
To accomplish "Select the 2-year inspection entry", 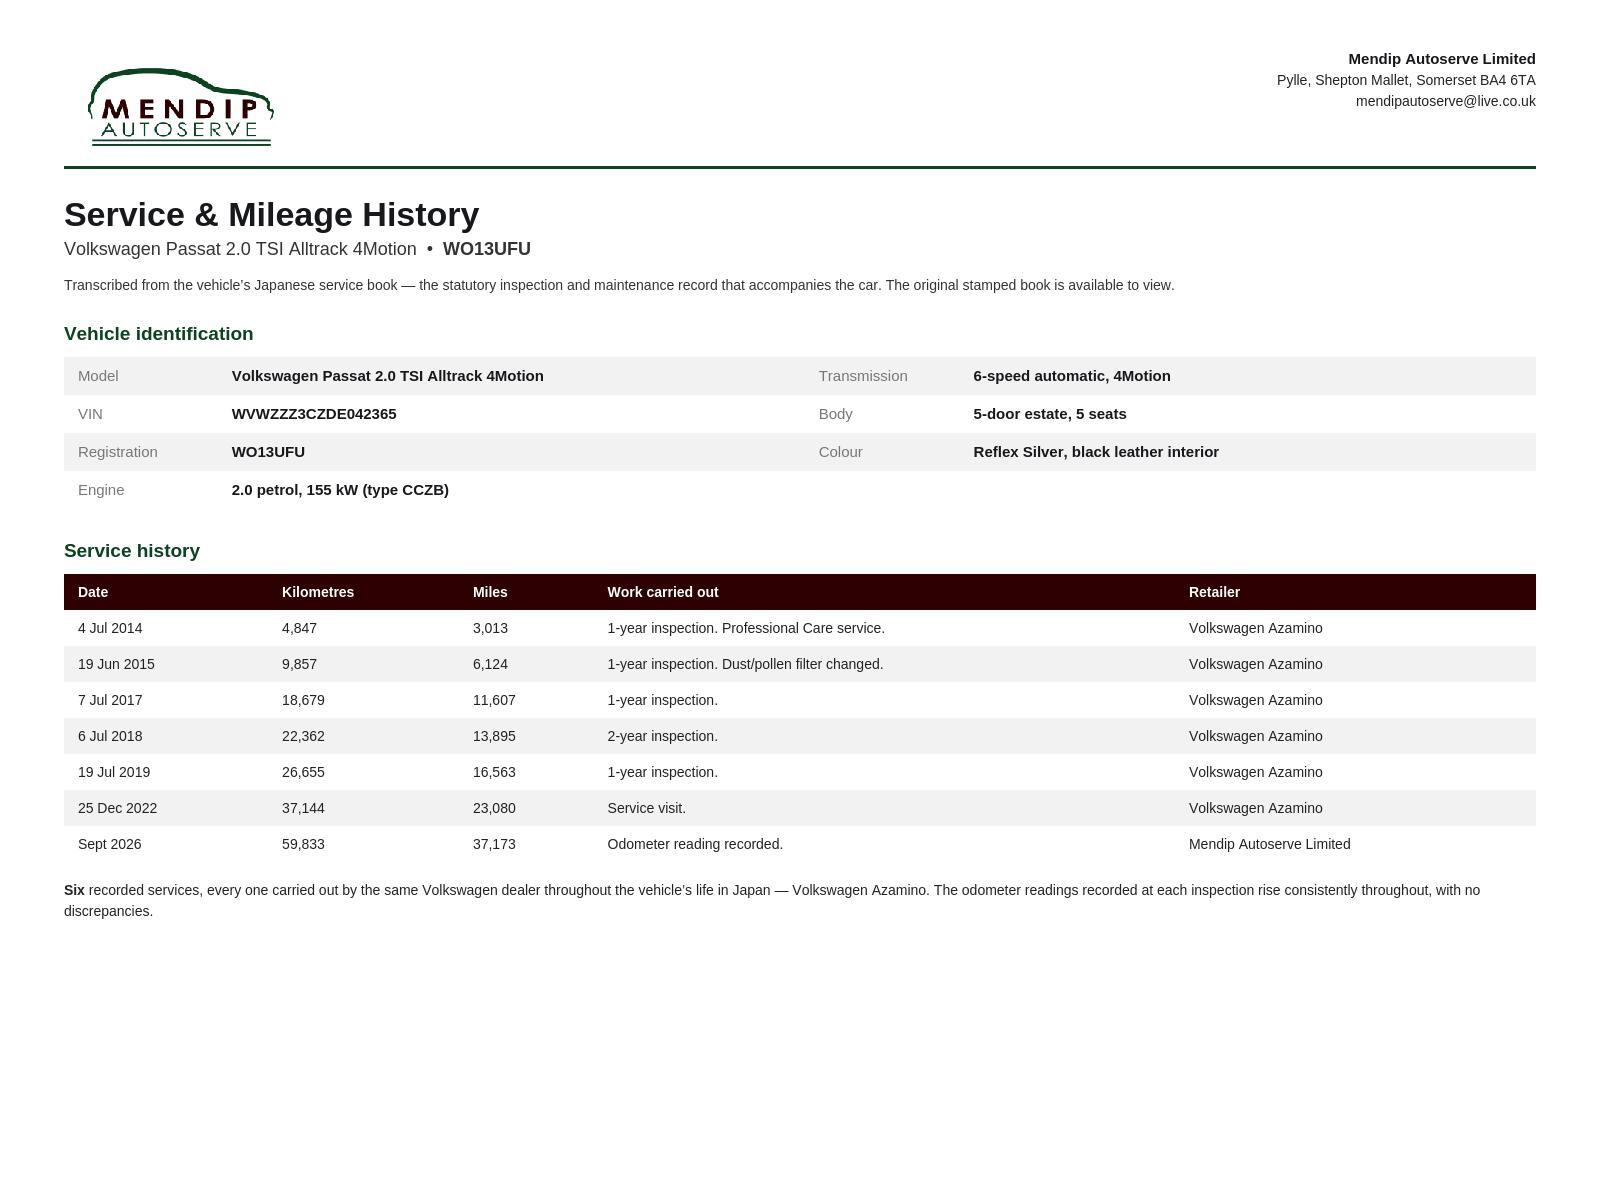I will [663, 736].
